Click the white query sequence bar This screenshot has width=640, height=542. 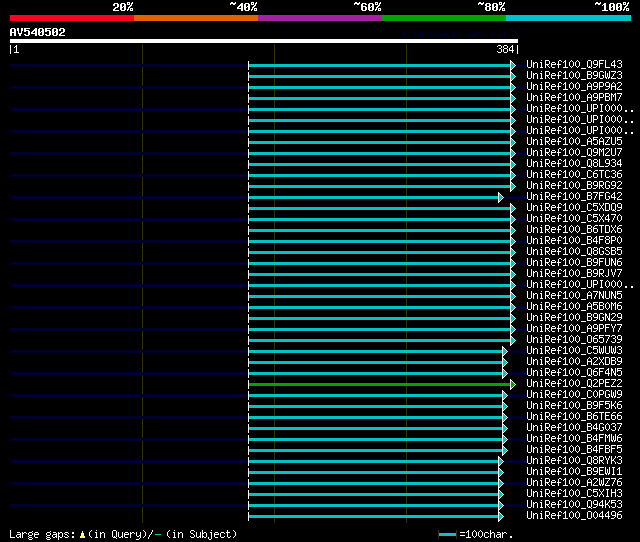tap(264, 41)
